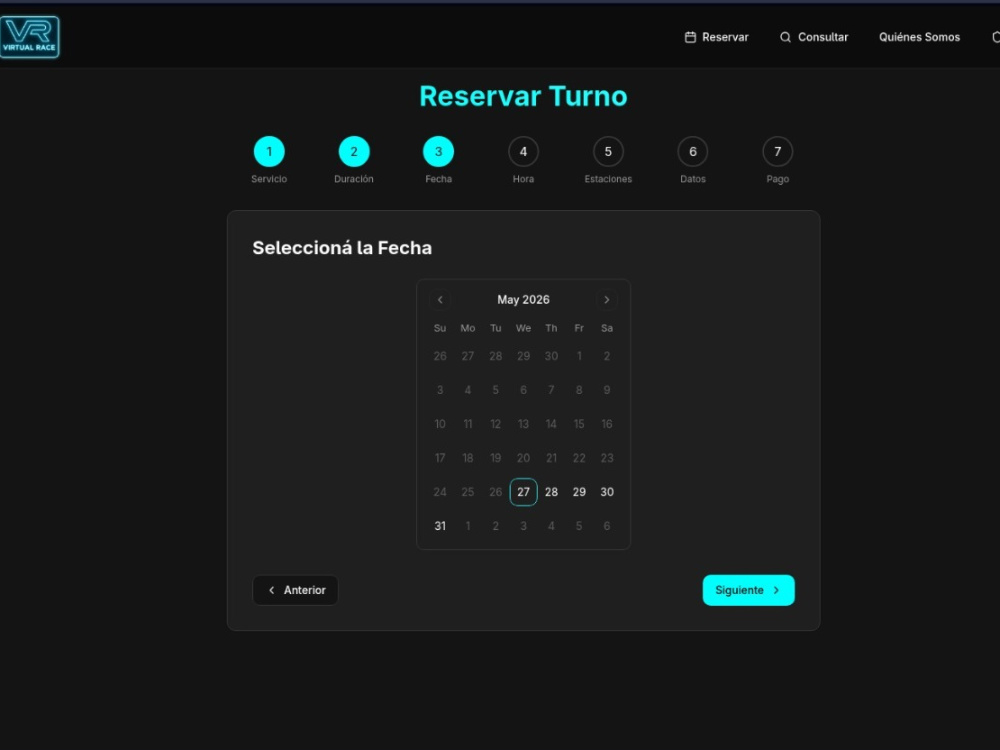The image size is (1000, 750).
Task: Click the search icon beside Consultar
Action: coord(785,37)
